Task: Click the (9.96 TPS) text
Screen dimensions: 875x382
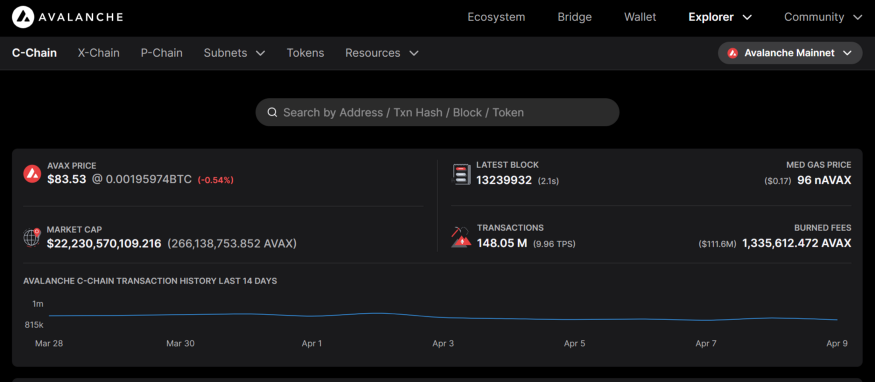Action: pyautogui.click(x=554, y=244)
